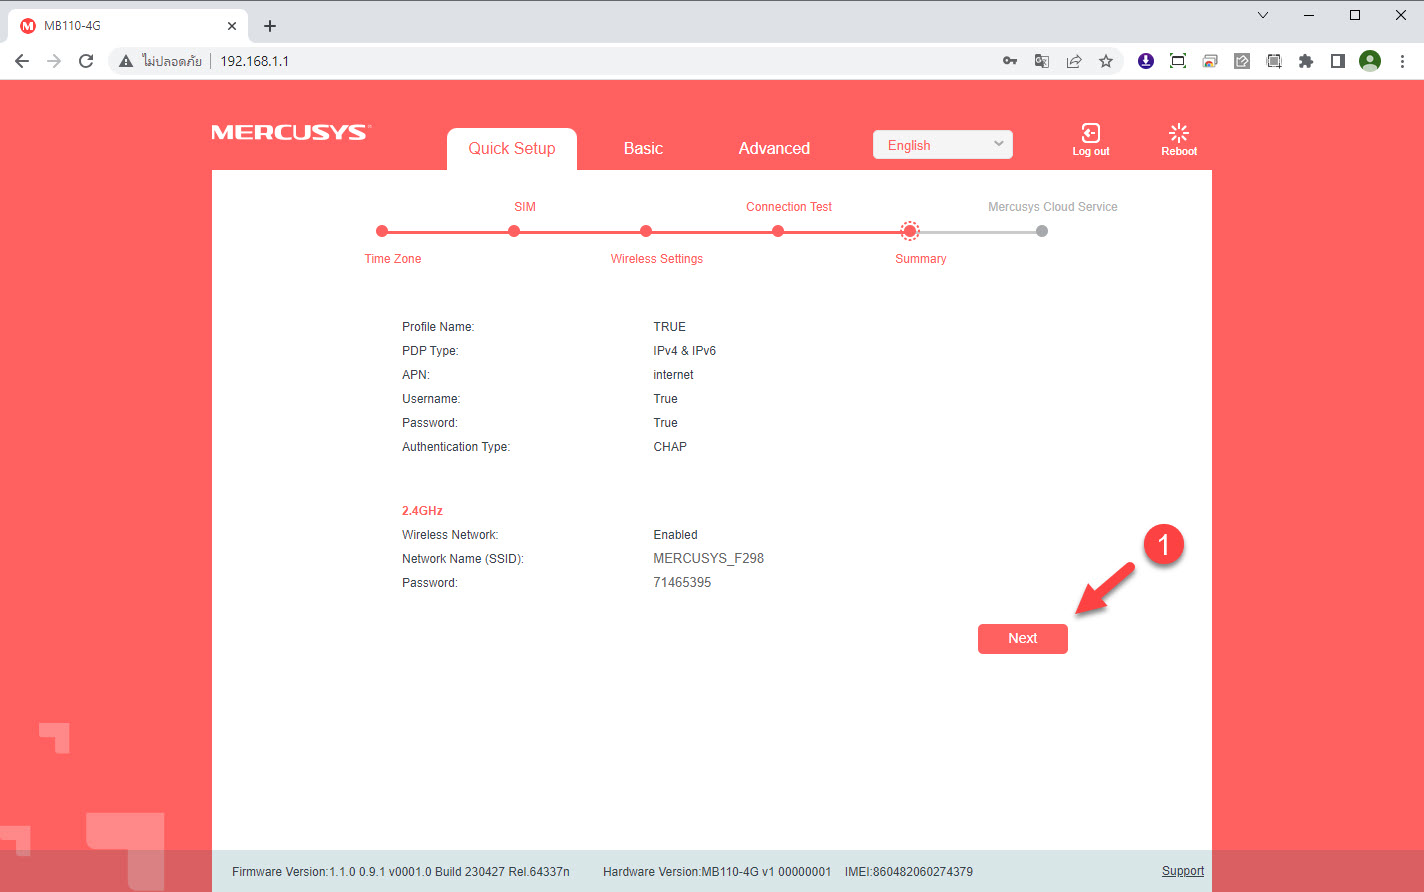Click the purple download extension icon
Viewport: 1424px width, 892px height.
(1146, 61)
